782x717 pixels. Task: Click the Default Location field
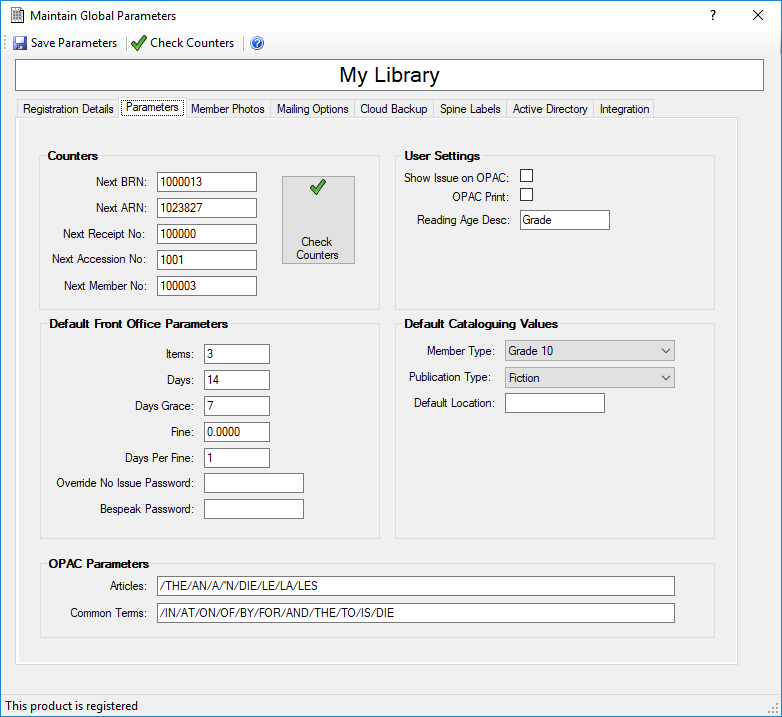tap(555, 403)
